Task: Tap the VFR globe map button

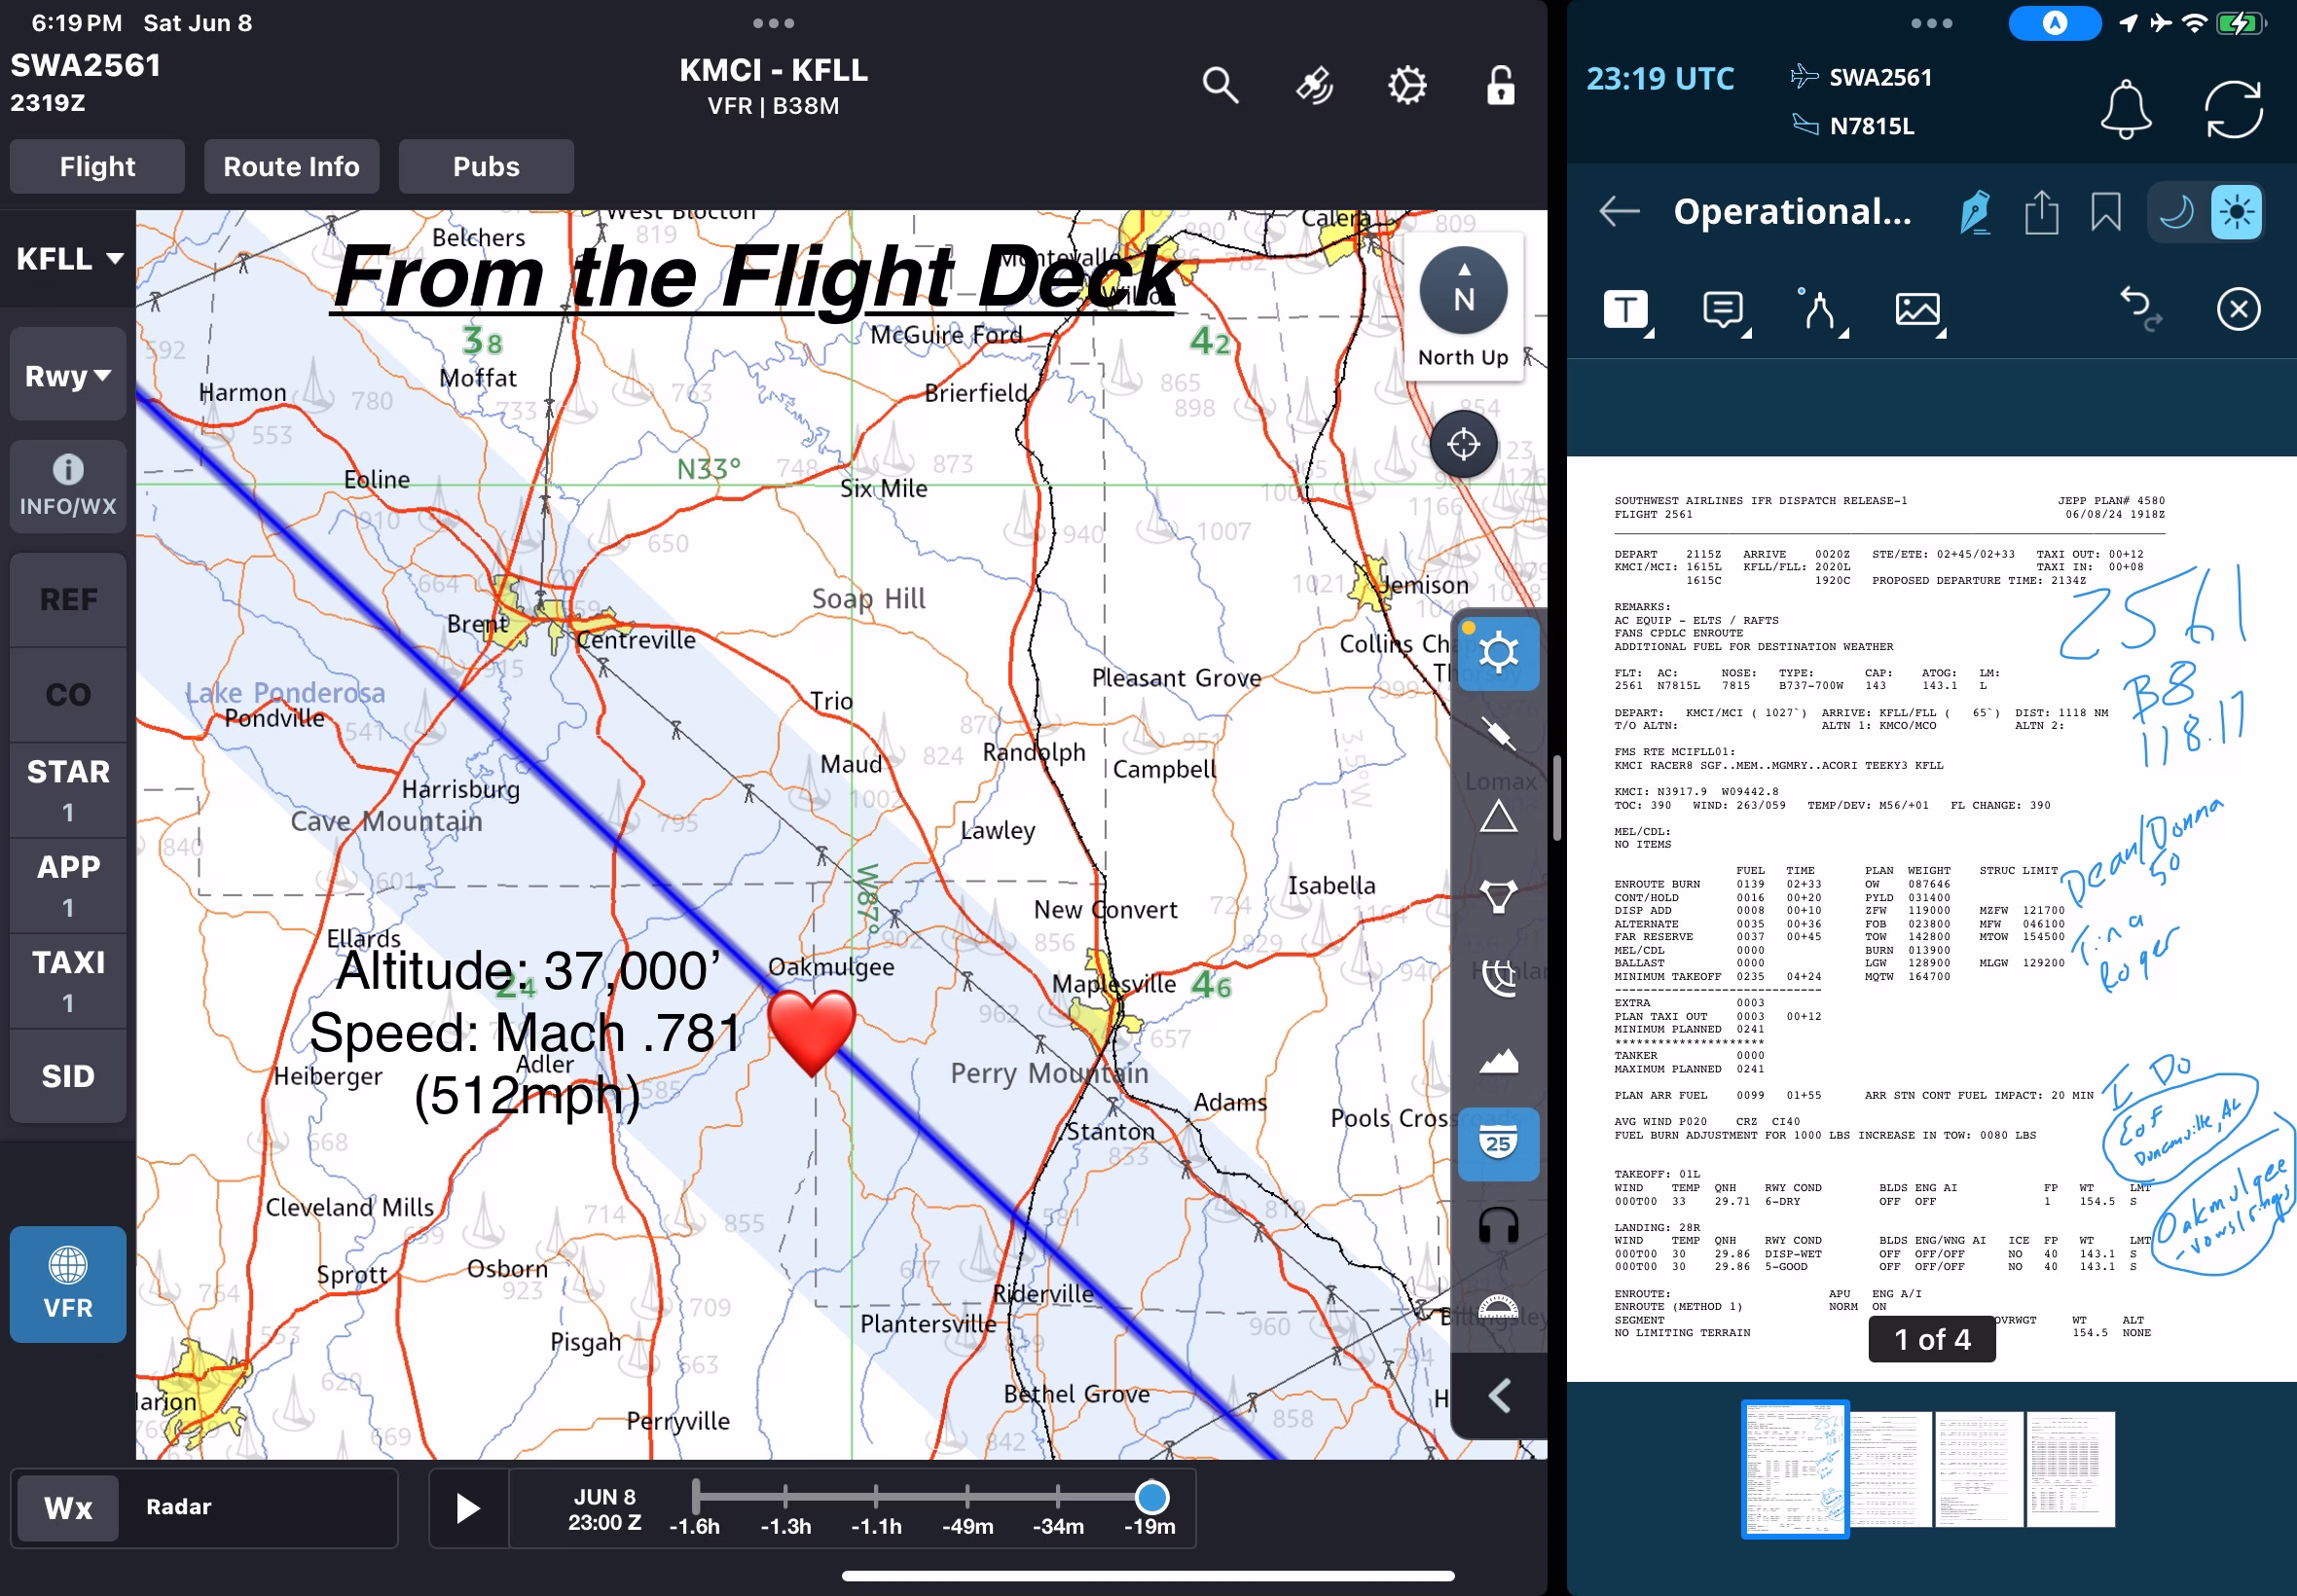Action: point(68,1284)
